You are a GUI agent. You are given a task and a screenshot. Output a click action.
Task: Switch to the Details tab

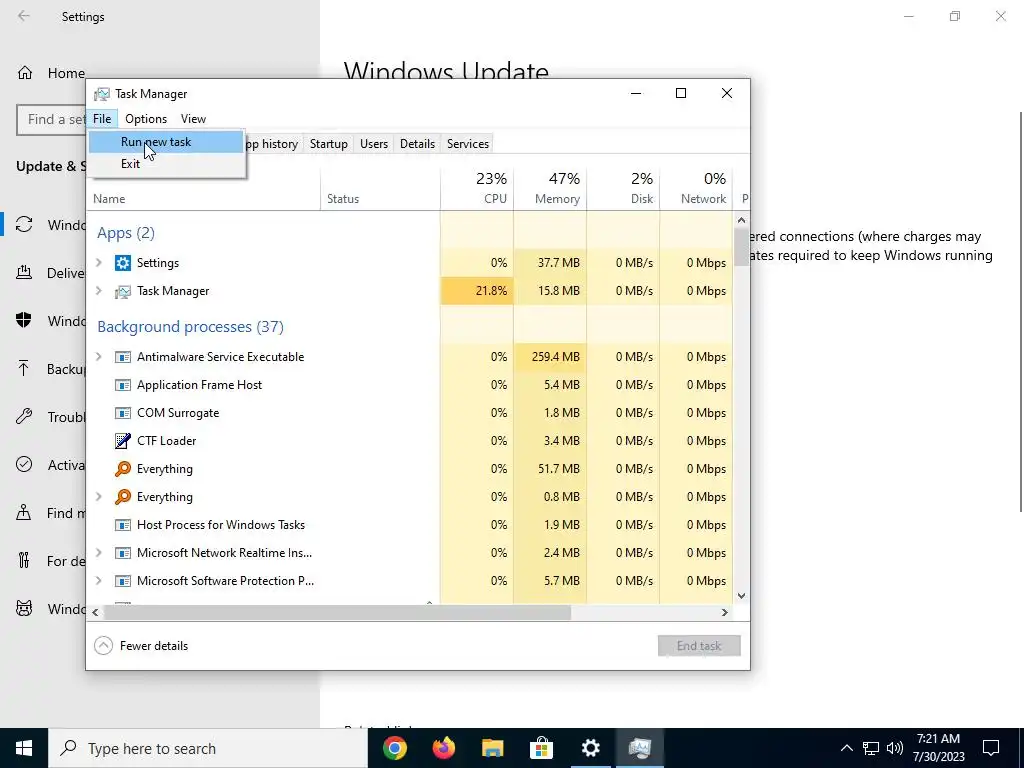coord(417,144)
